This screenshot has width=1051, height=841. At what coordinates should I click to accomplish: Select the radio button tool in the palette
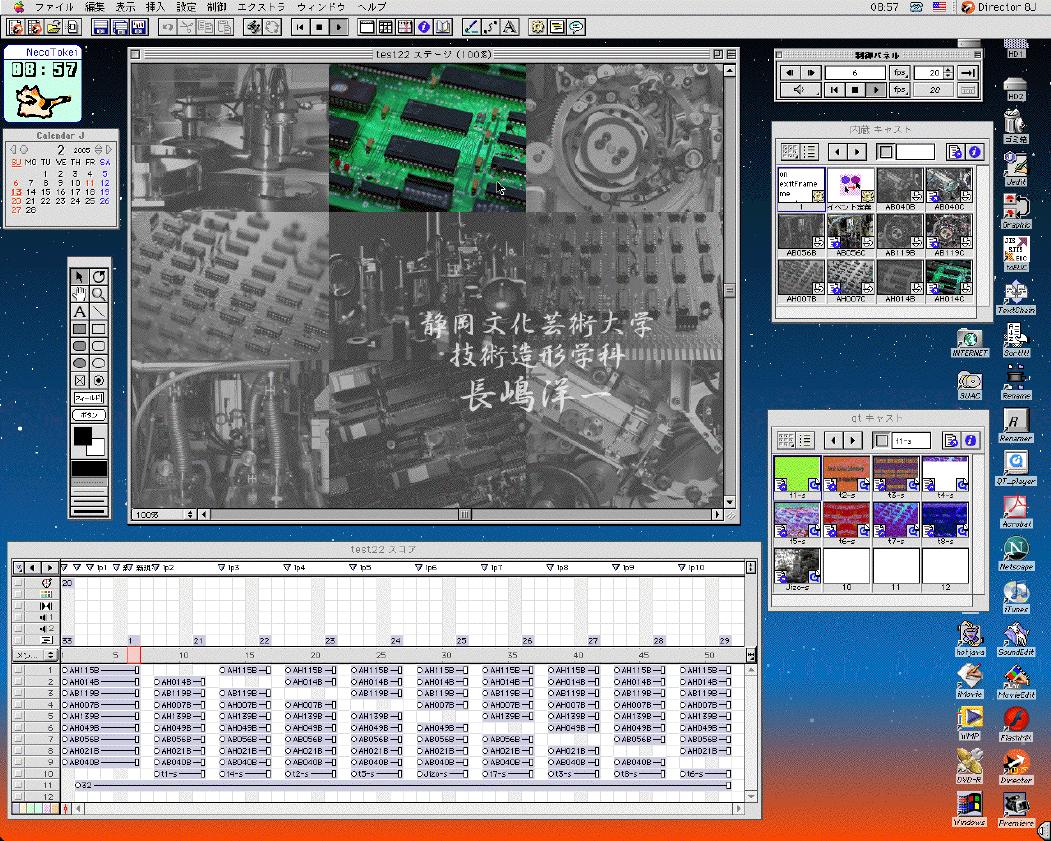(99, 381)
